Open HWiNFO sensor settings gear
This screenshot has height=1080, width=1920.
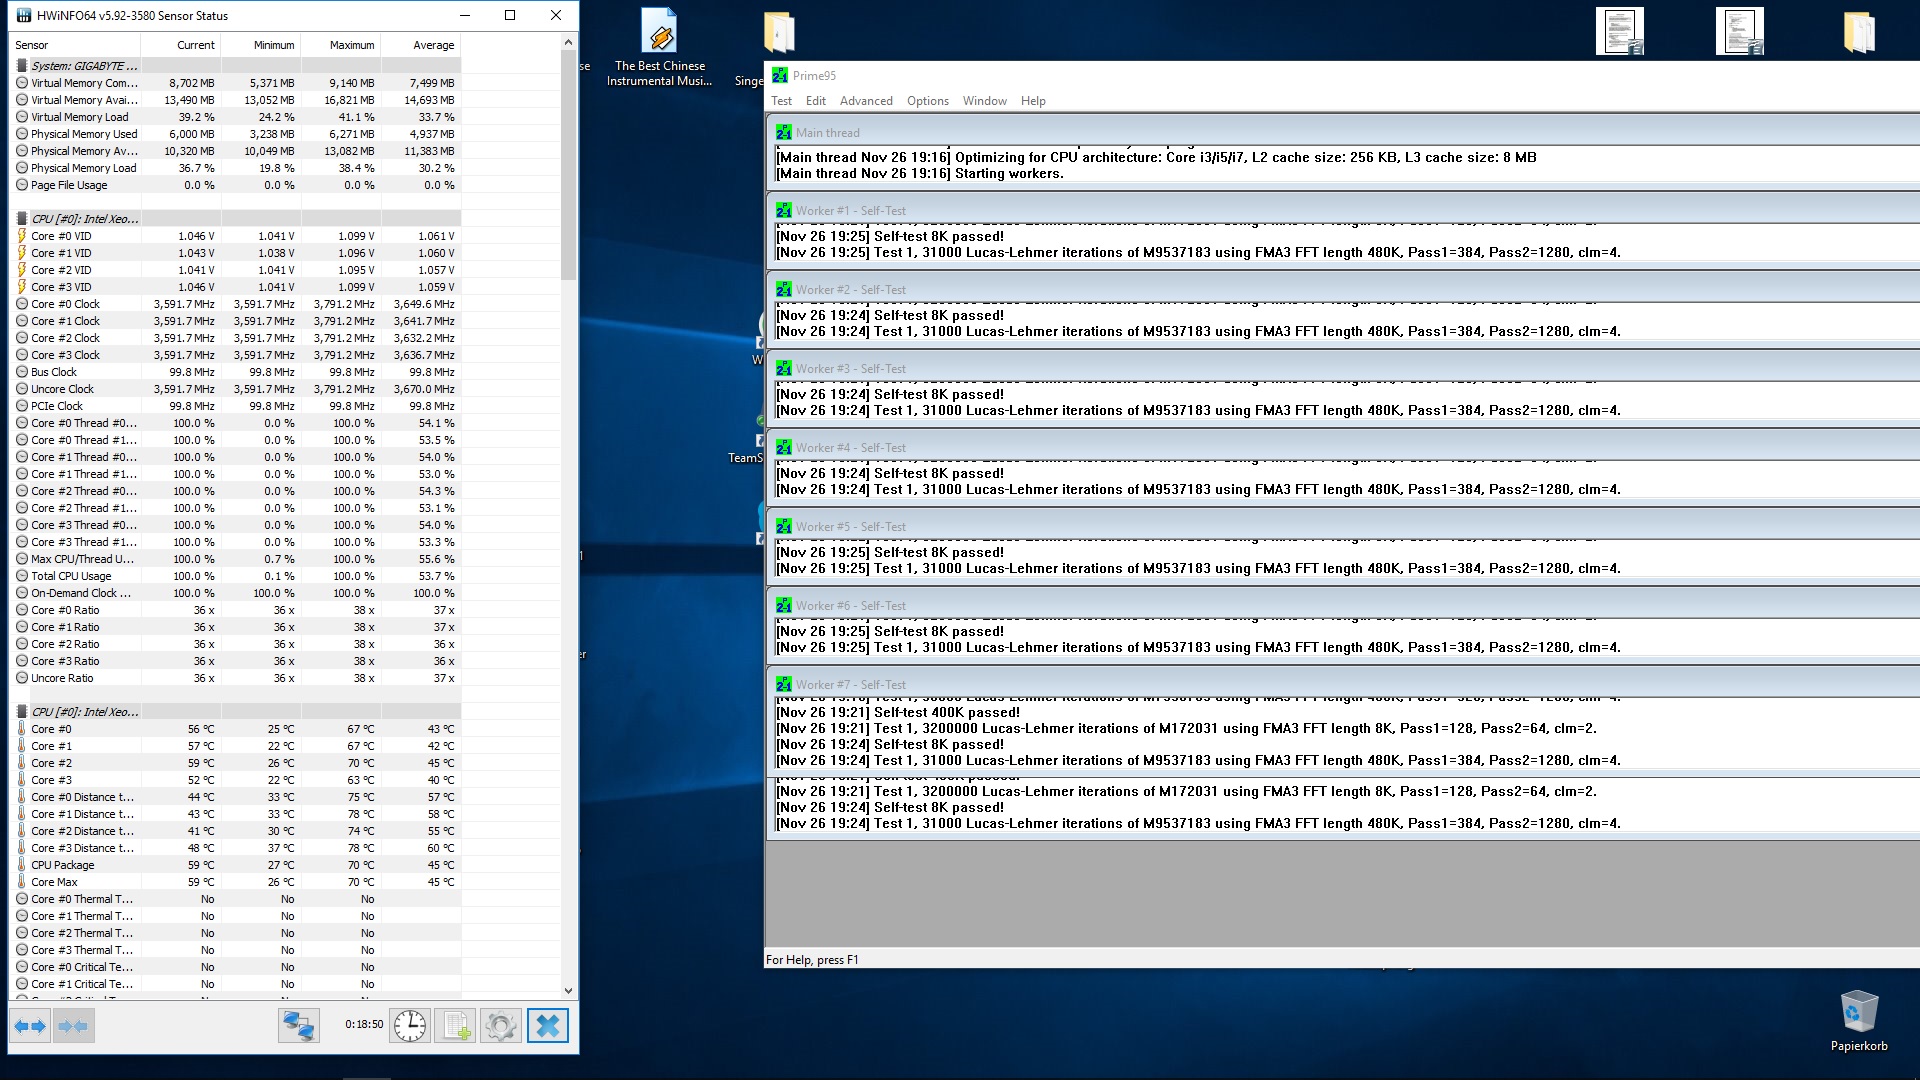pos(501,1026)
